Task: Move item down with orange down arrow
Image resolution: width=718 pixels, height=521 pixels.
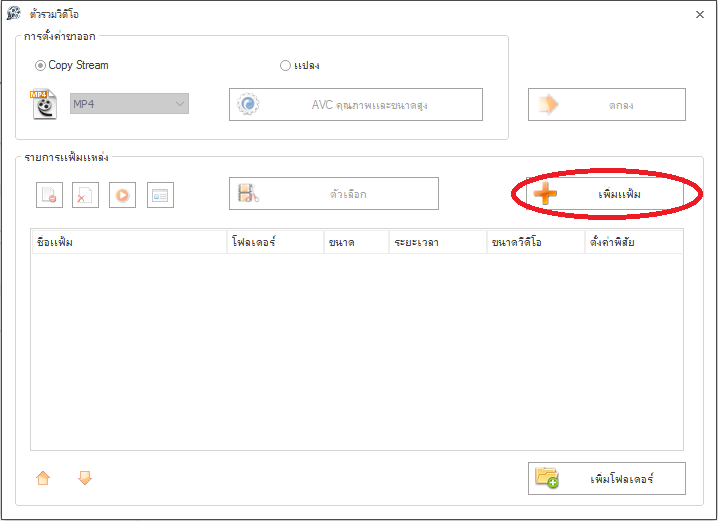Action: point(85,478)
